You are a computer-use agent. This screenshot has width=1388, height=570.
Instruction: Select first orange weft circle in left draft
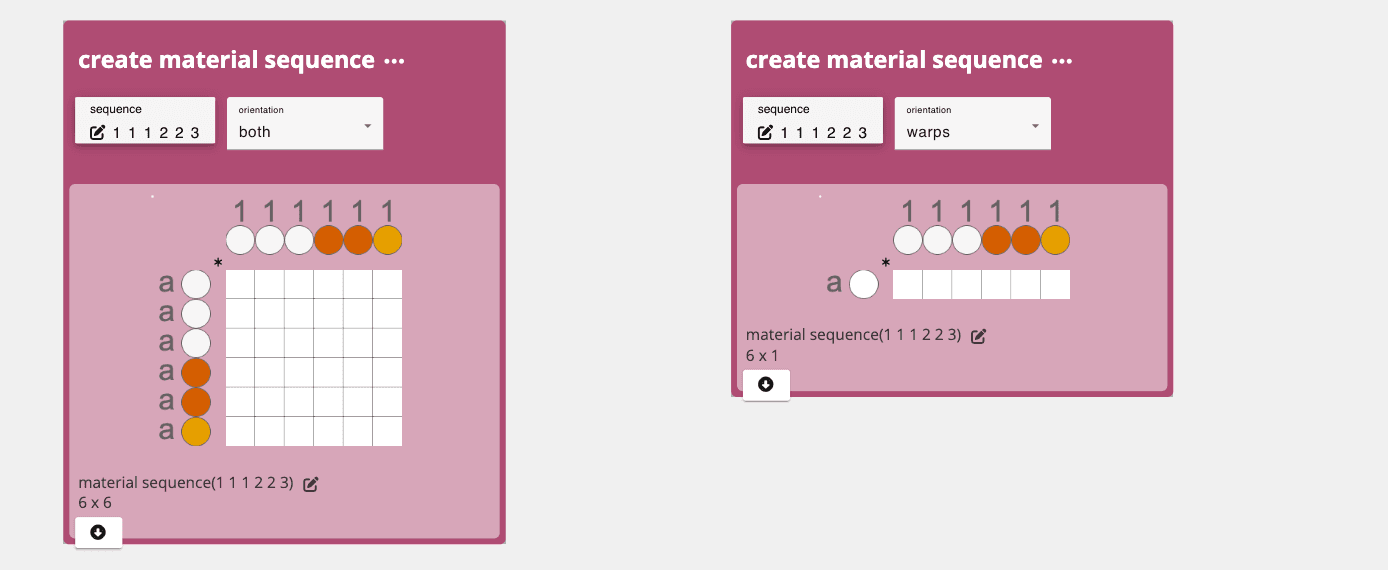point(196,373)
